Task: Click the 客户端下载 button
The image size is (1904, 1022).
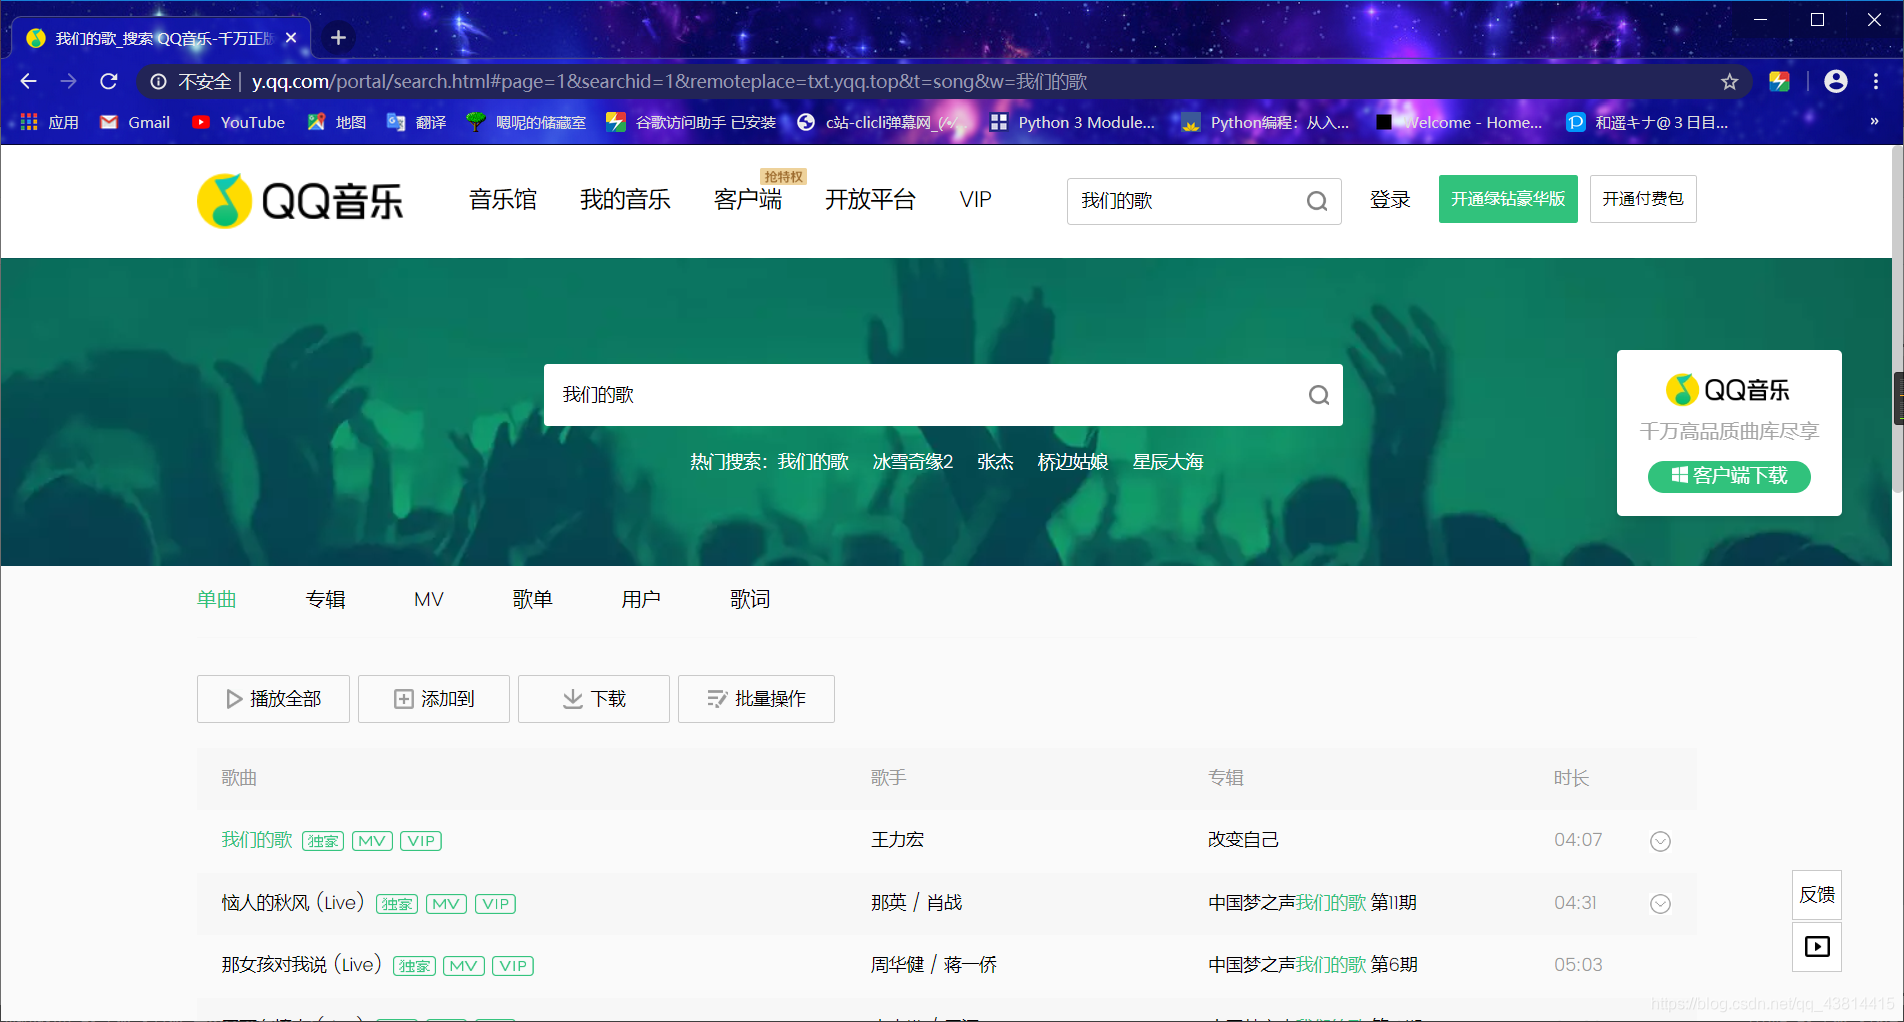Action: click(1729, 476)
